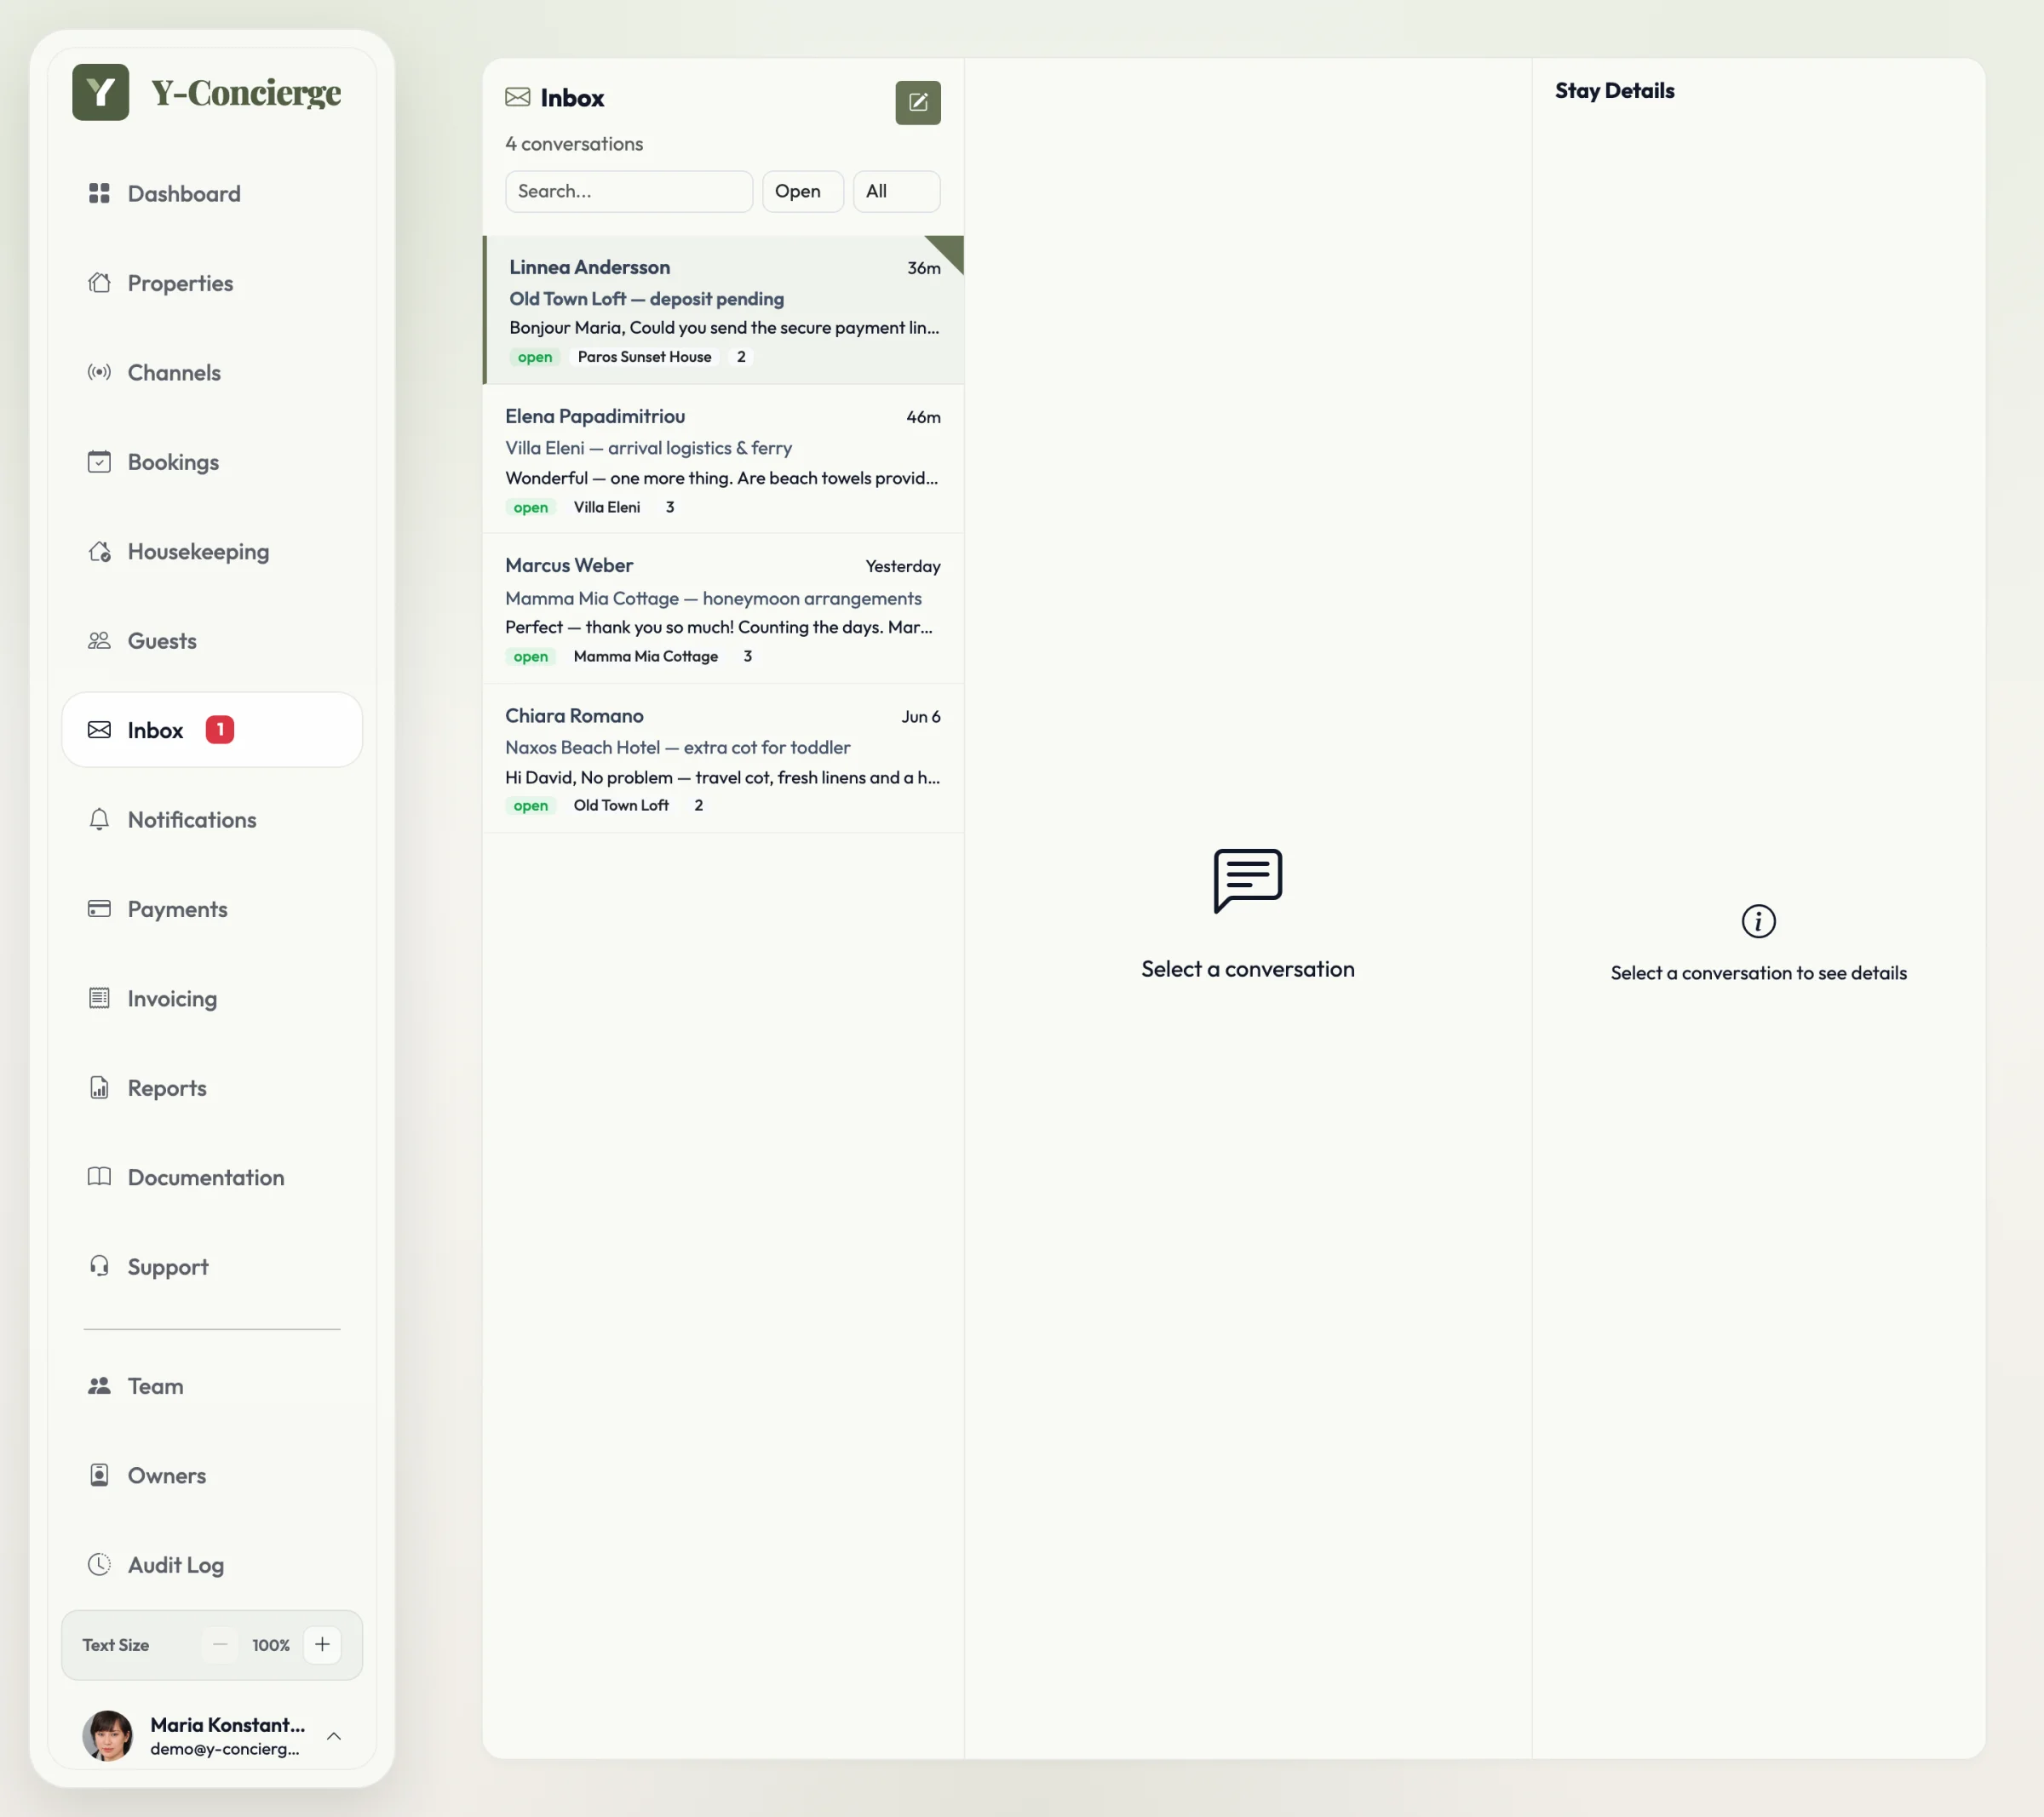The width and height of the screenshot is (2044, 1817).
Task: Compose a new message with pencil icon
Action: coord(918,103)
